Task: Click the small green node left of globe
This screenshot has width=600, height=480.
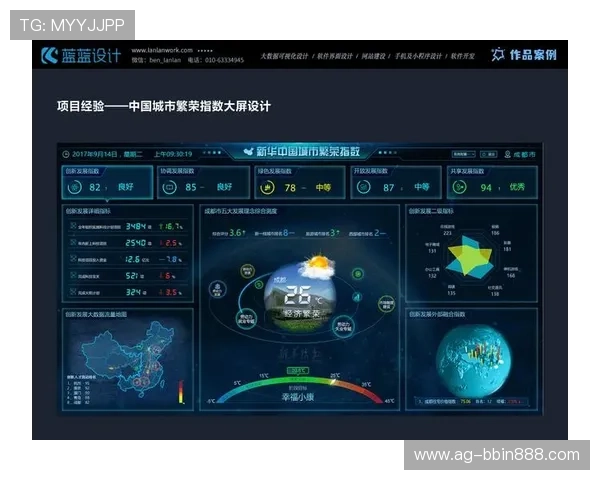Action: pos(259,284)
